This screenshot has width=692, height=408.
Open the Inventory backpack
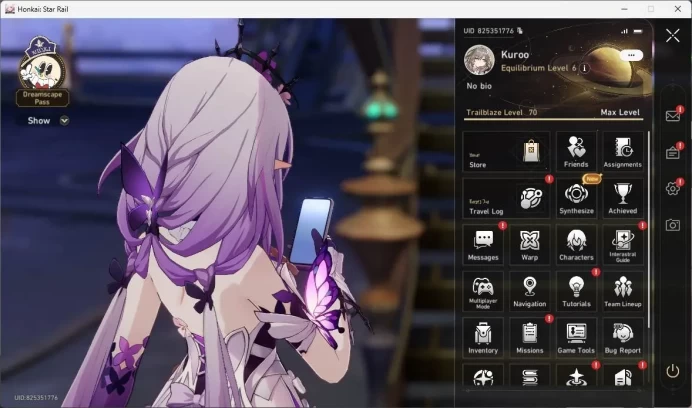[x=483, y=337]
